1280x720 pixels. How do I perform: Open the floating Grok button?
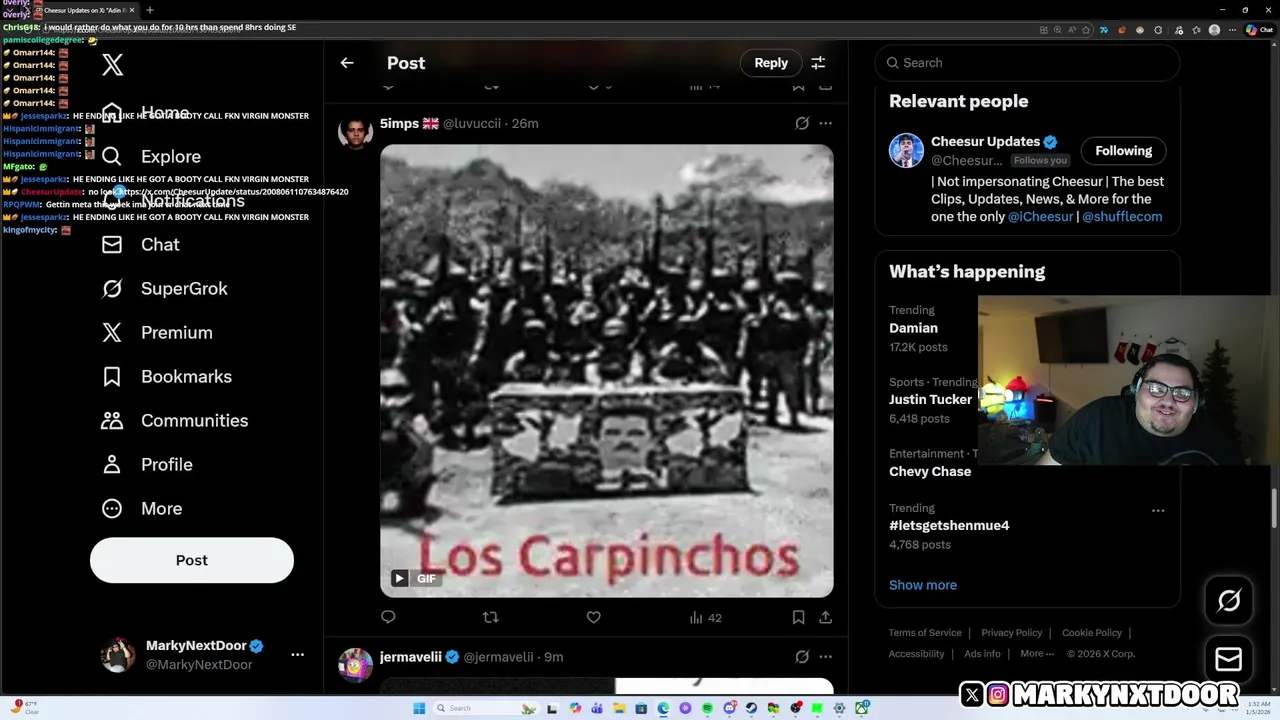(x=1229, y=601)
